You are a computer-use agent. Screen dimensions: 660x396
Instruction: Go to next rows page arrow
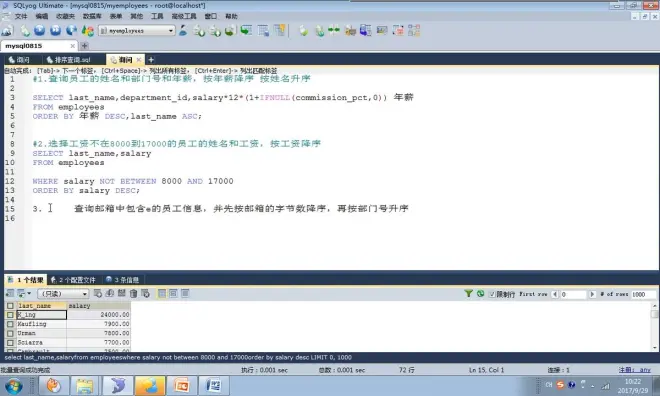592,294
